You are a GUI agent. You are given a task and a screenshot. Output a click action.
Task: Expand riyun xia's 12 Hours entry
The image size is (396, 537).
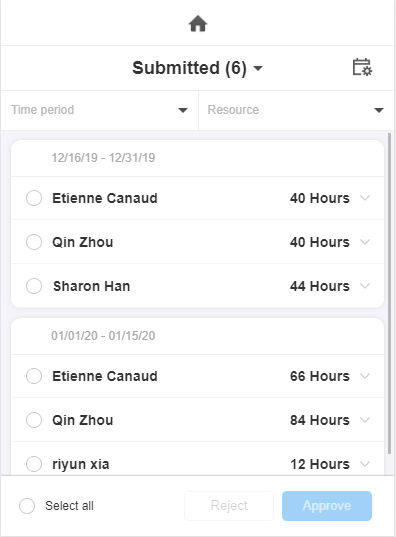coord(365,464)
